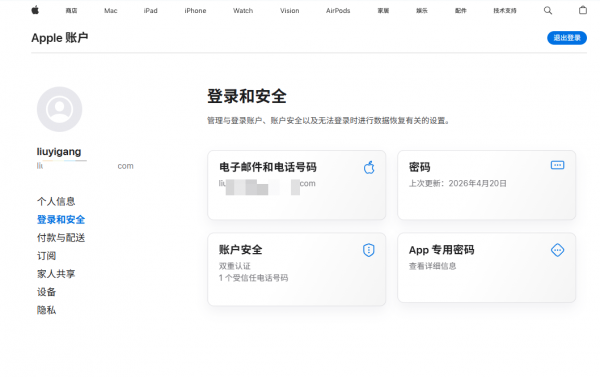Click the diamond icon on App 专用密码 card
The image size is (600, 377).
(557, 250)
